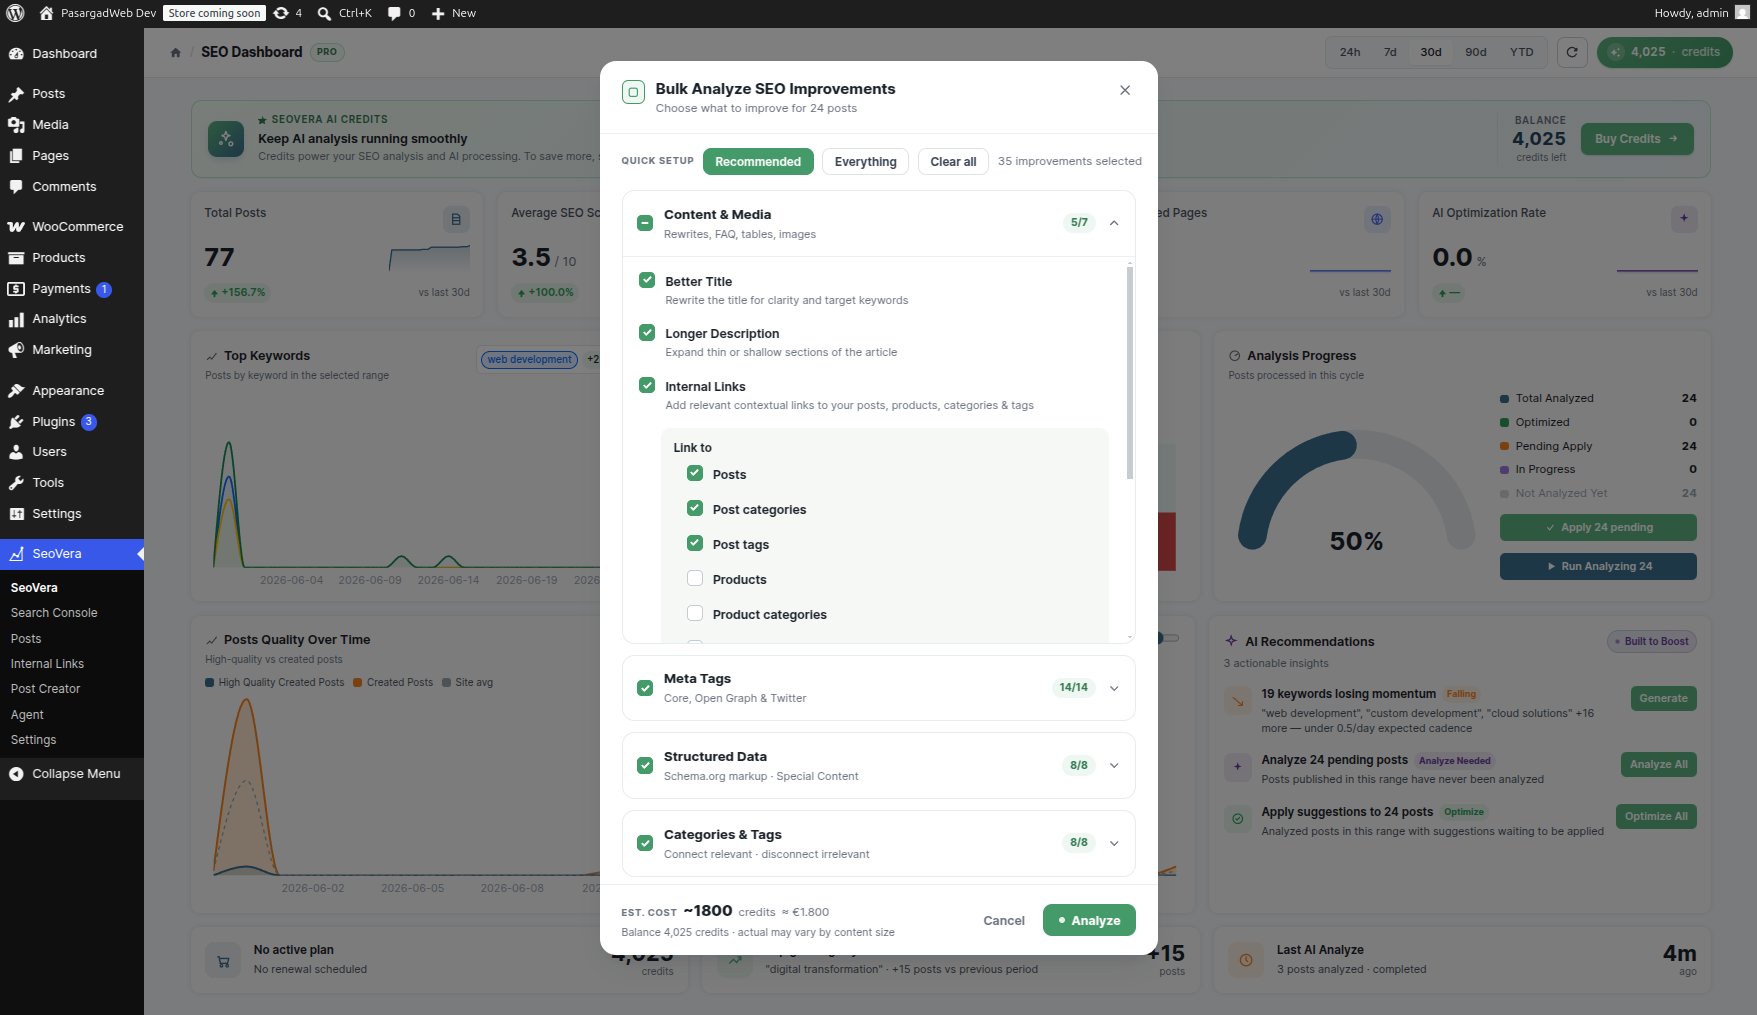This screenshot has width=1757, height=1015.
Task: Uncheck the Better Title checkbox
Action: point(647,281)
